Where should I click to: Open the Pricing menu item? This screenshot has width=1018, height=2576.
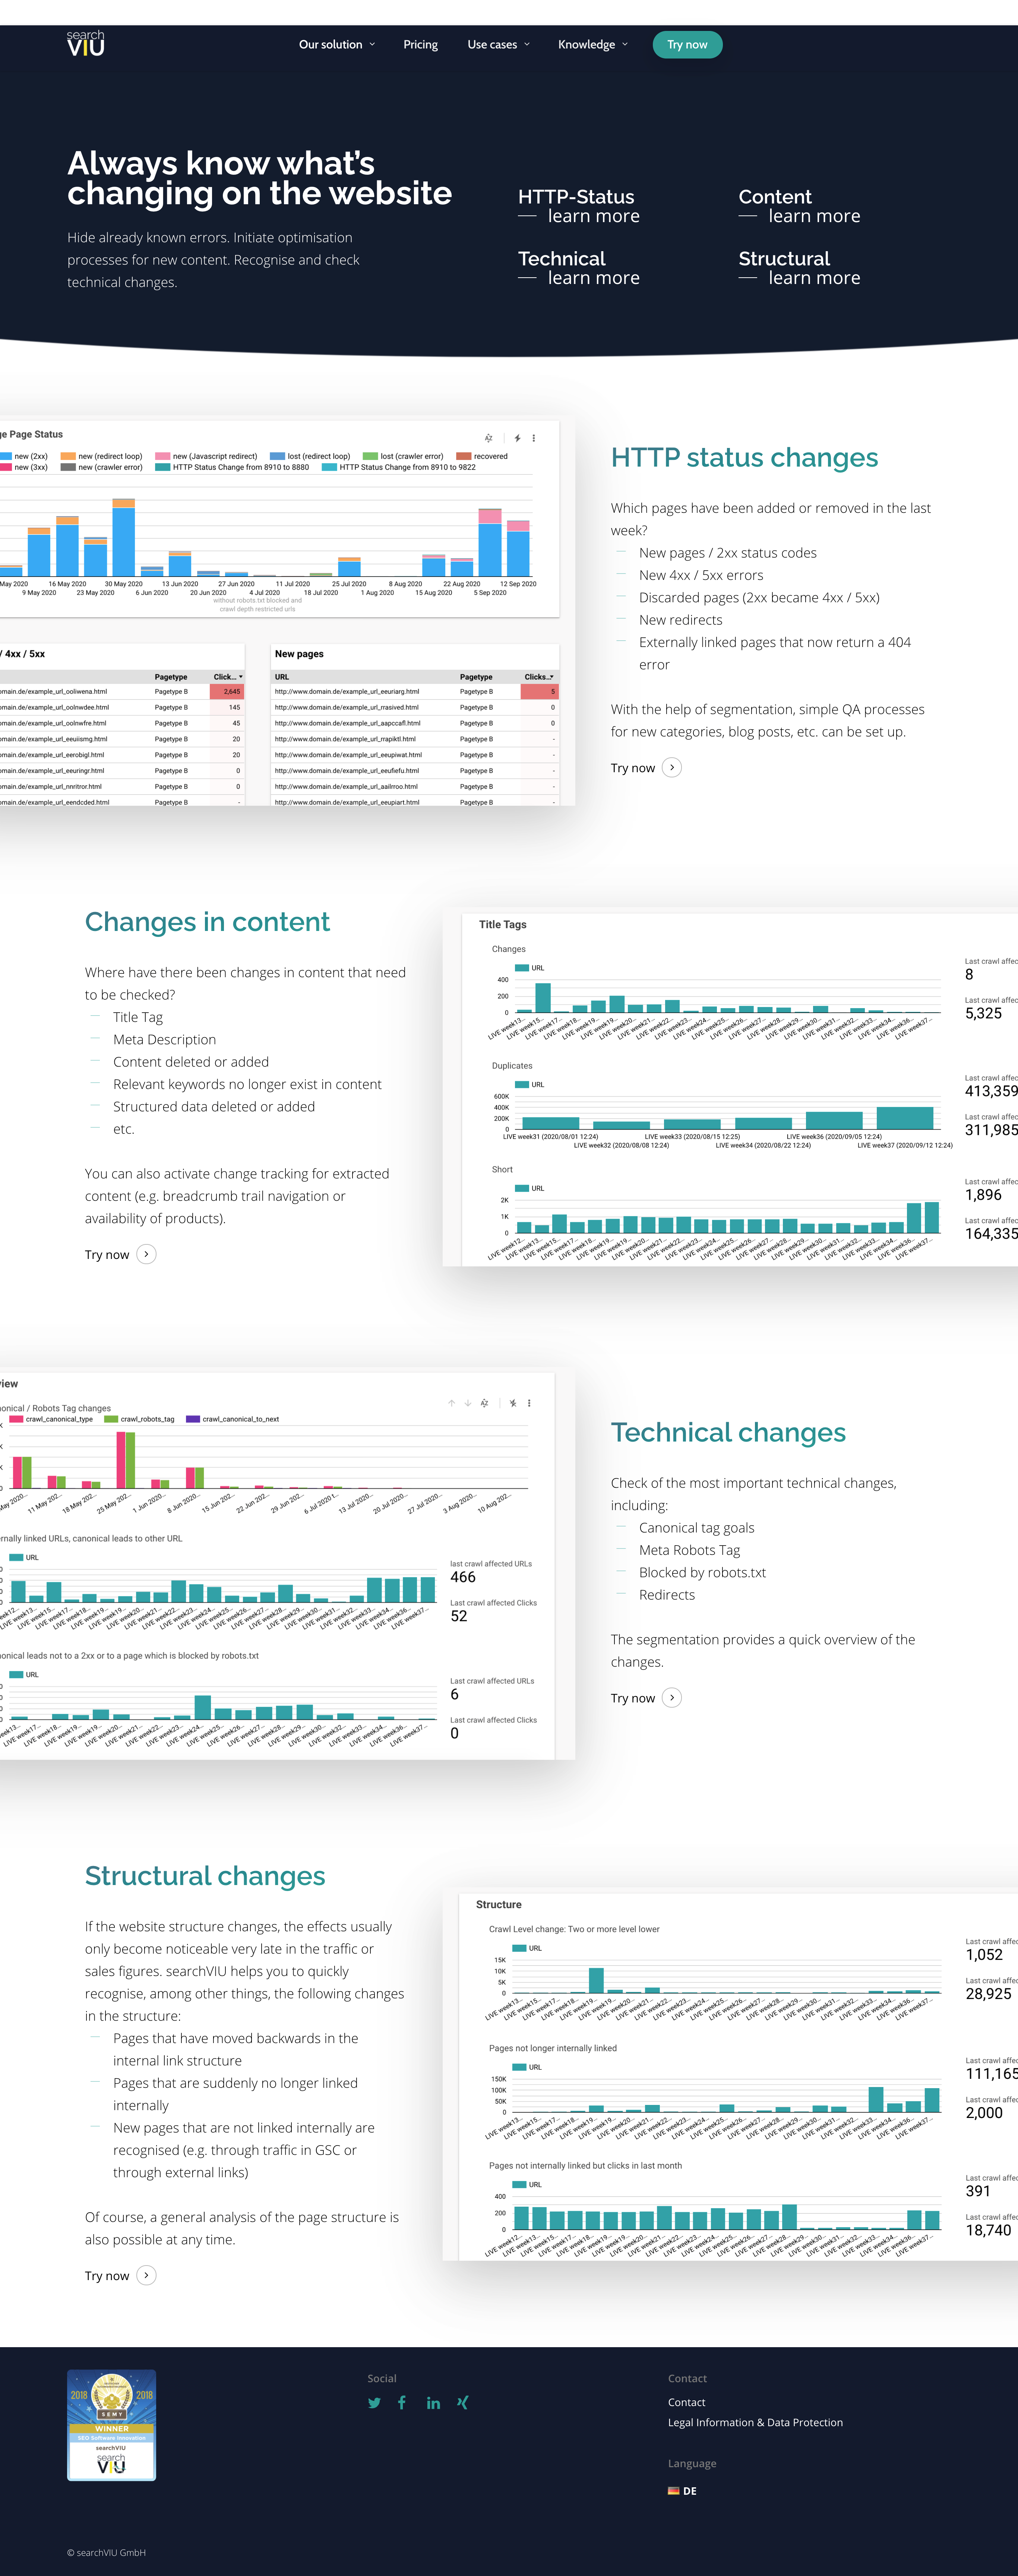coord(420,44)
